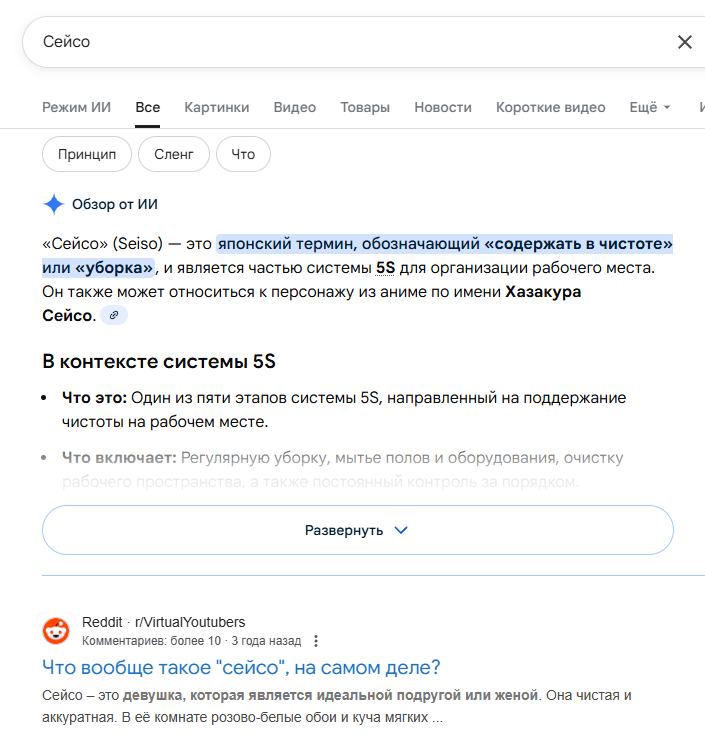The width and height of the screenshot is (705, 746).
Task: Open the Короткие видео tab
Action: click(551, 108)
